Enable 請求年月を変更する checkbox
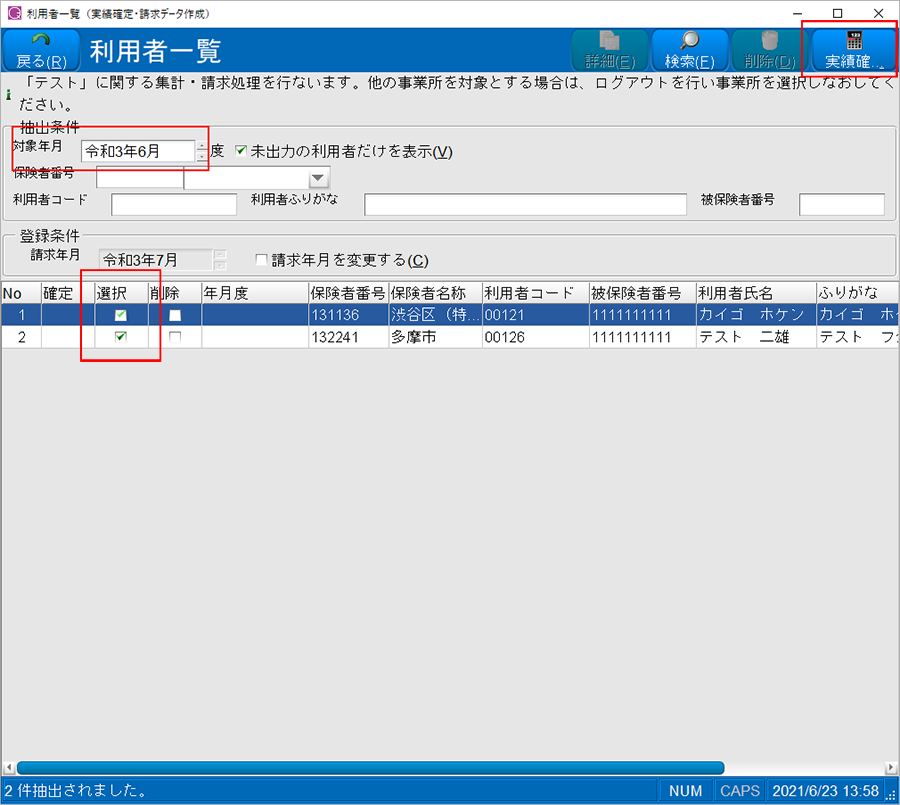This screenshot has height=805, width=900. [262, 260]
